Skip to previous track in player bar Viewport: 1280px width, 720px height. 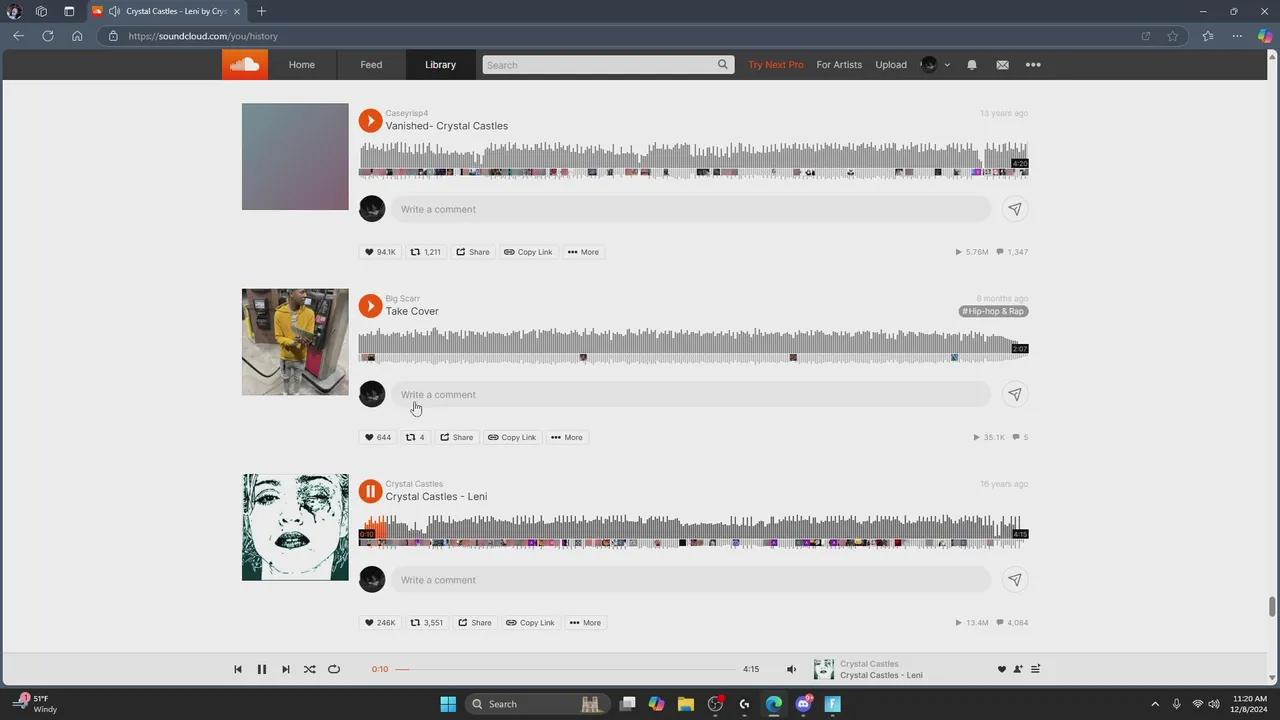(x=238, y=669)
